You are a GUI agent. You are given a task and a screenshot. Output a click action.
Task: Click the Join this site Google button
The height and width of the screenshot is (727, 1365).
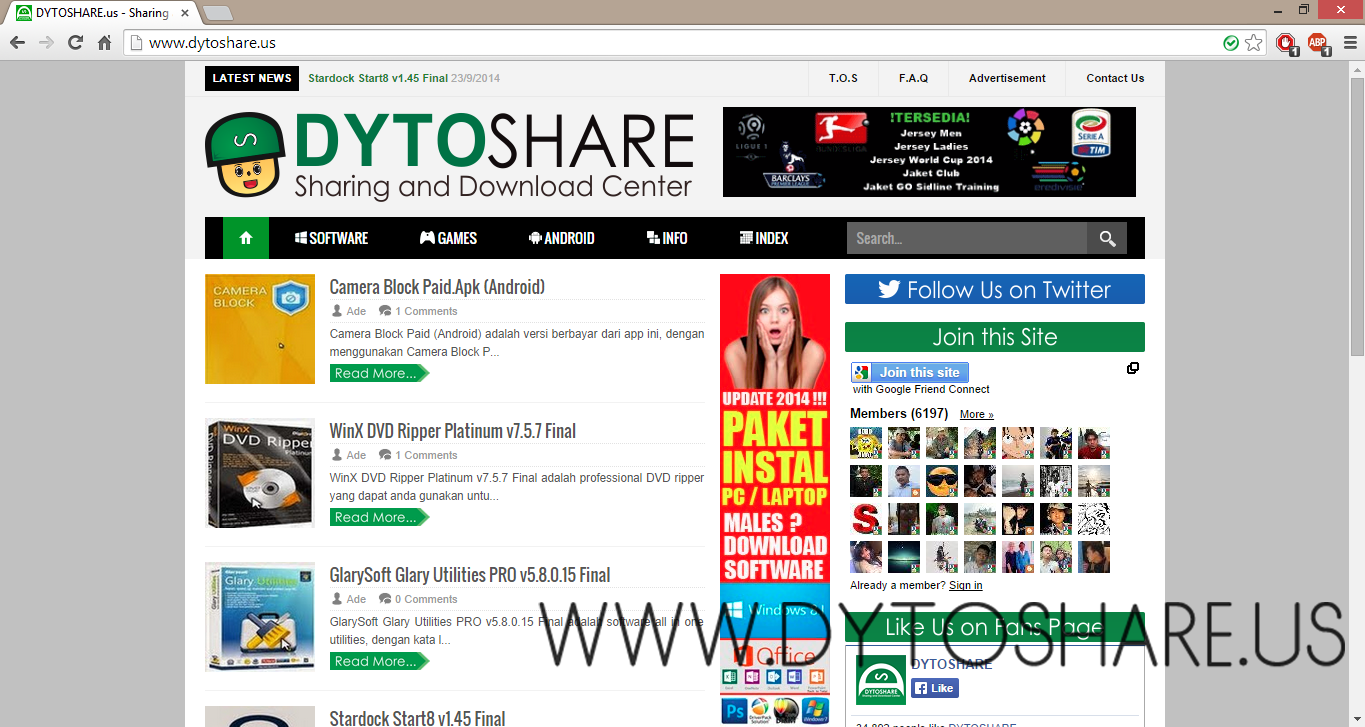(x=910, y=372)
